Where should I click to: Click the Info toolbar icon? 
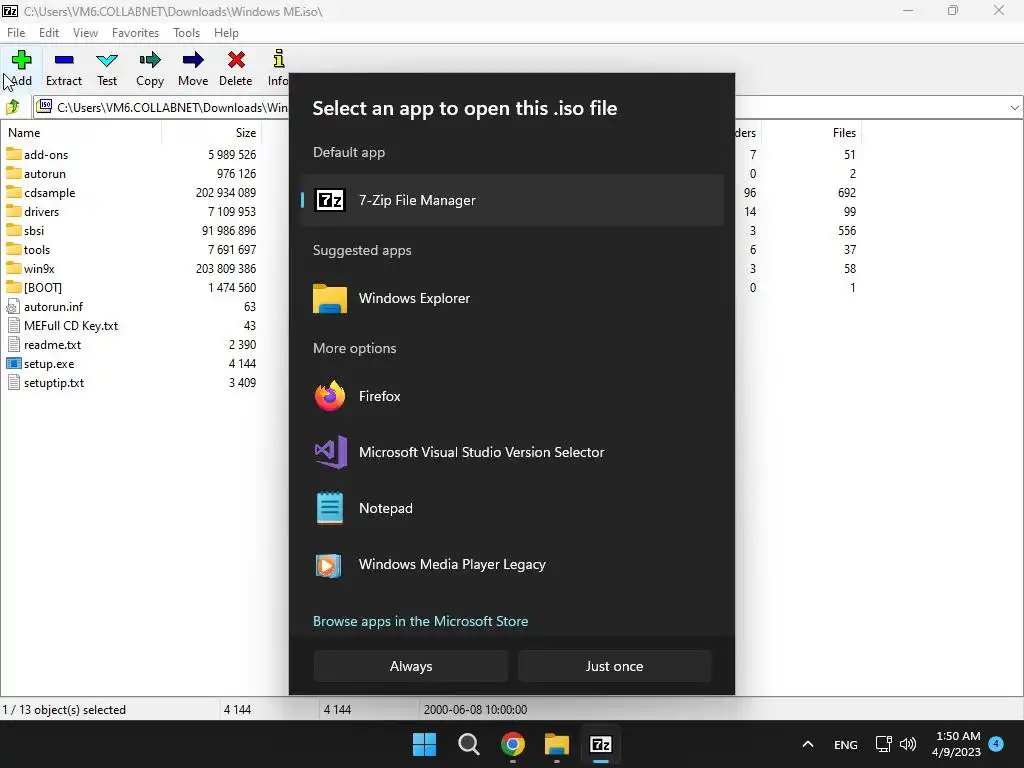click(279, 59)
